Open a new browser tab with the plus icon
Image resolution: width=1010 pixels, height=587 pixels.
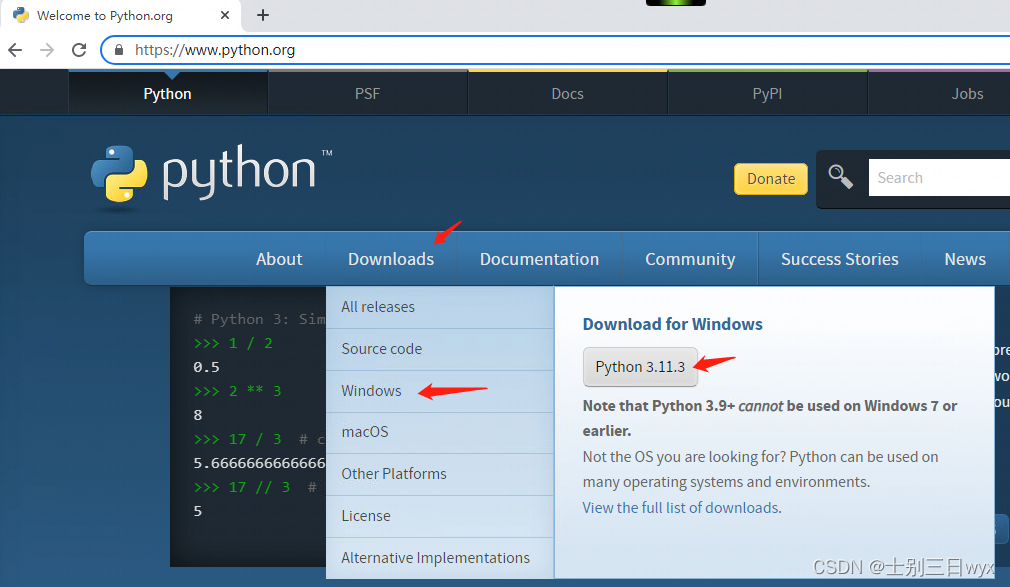[x=262, y=15]
